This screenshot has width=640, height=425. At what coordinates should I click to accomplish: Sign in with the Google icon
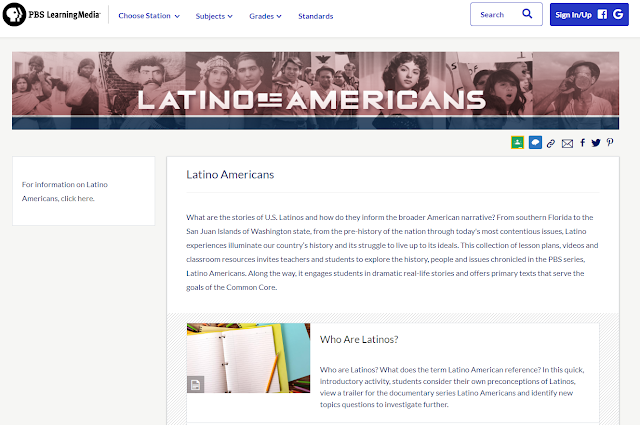pyautogui.click(x=618, y=14)
